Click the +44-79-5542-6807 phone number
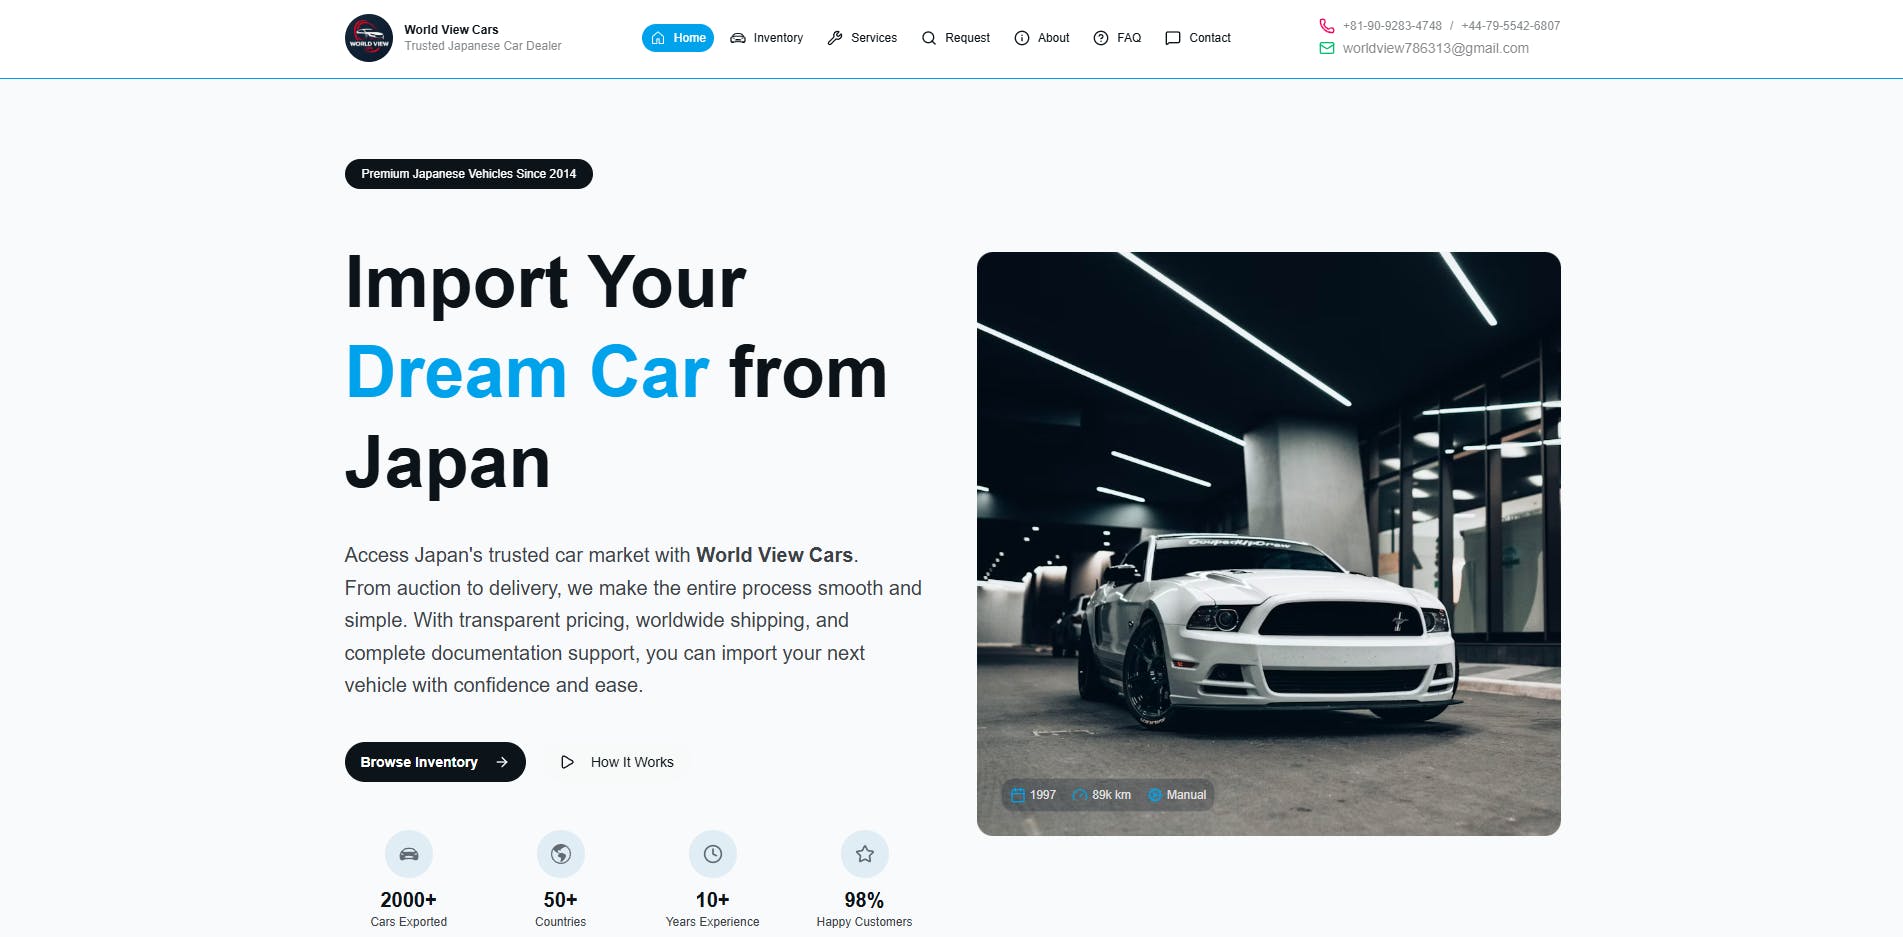The image size is (1903, 937). coord(1510,26)
